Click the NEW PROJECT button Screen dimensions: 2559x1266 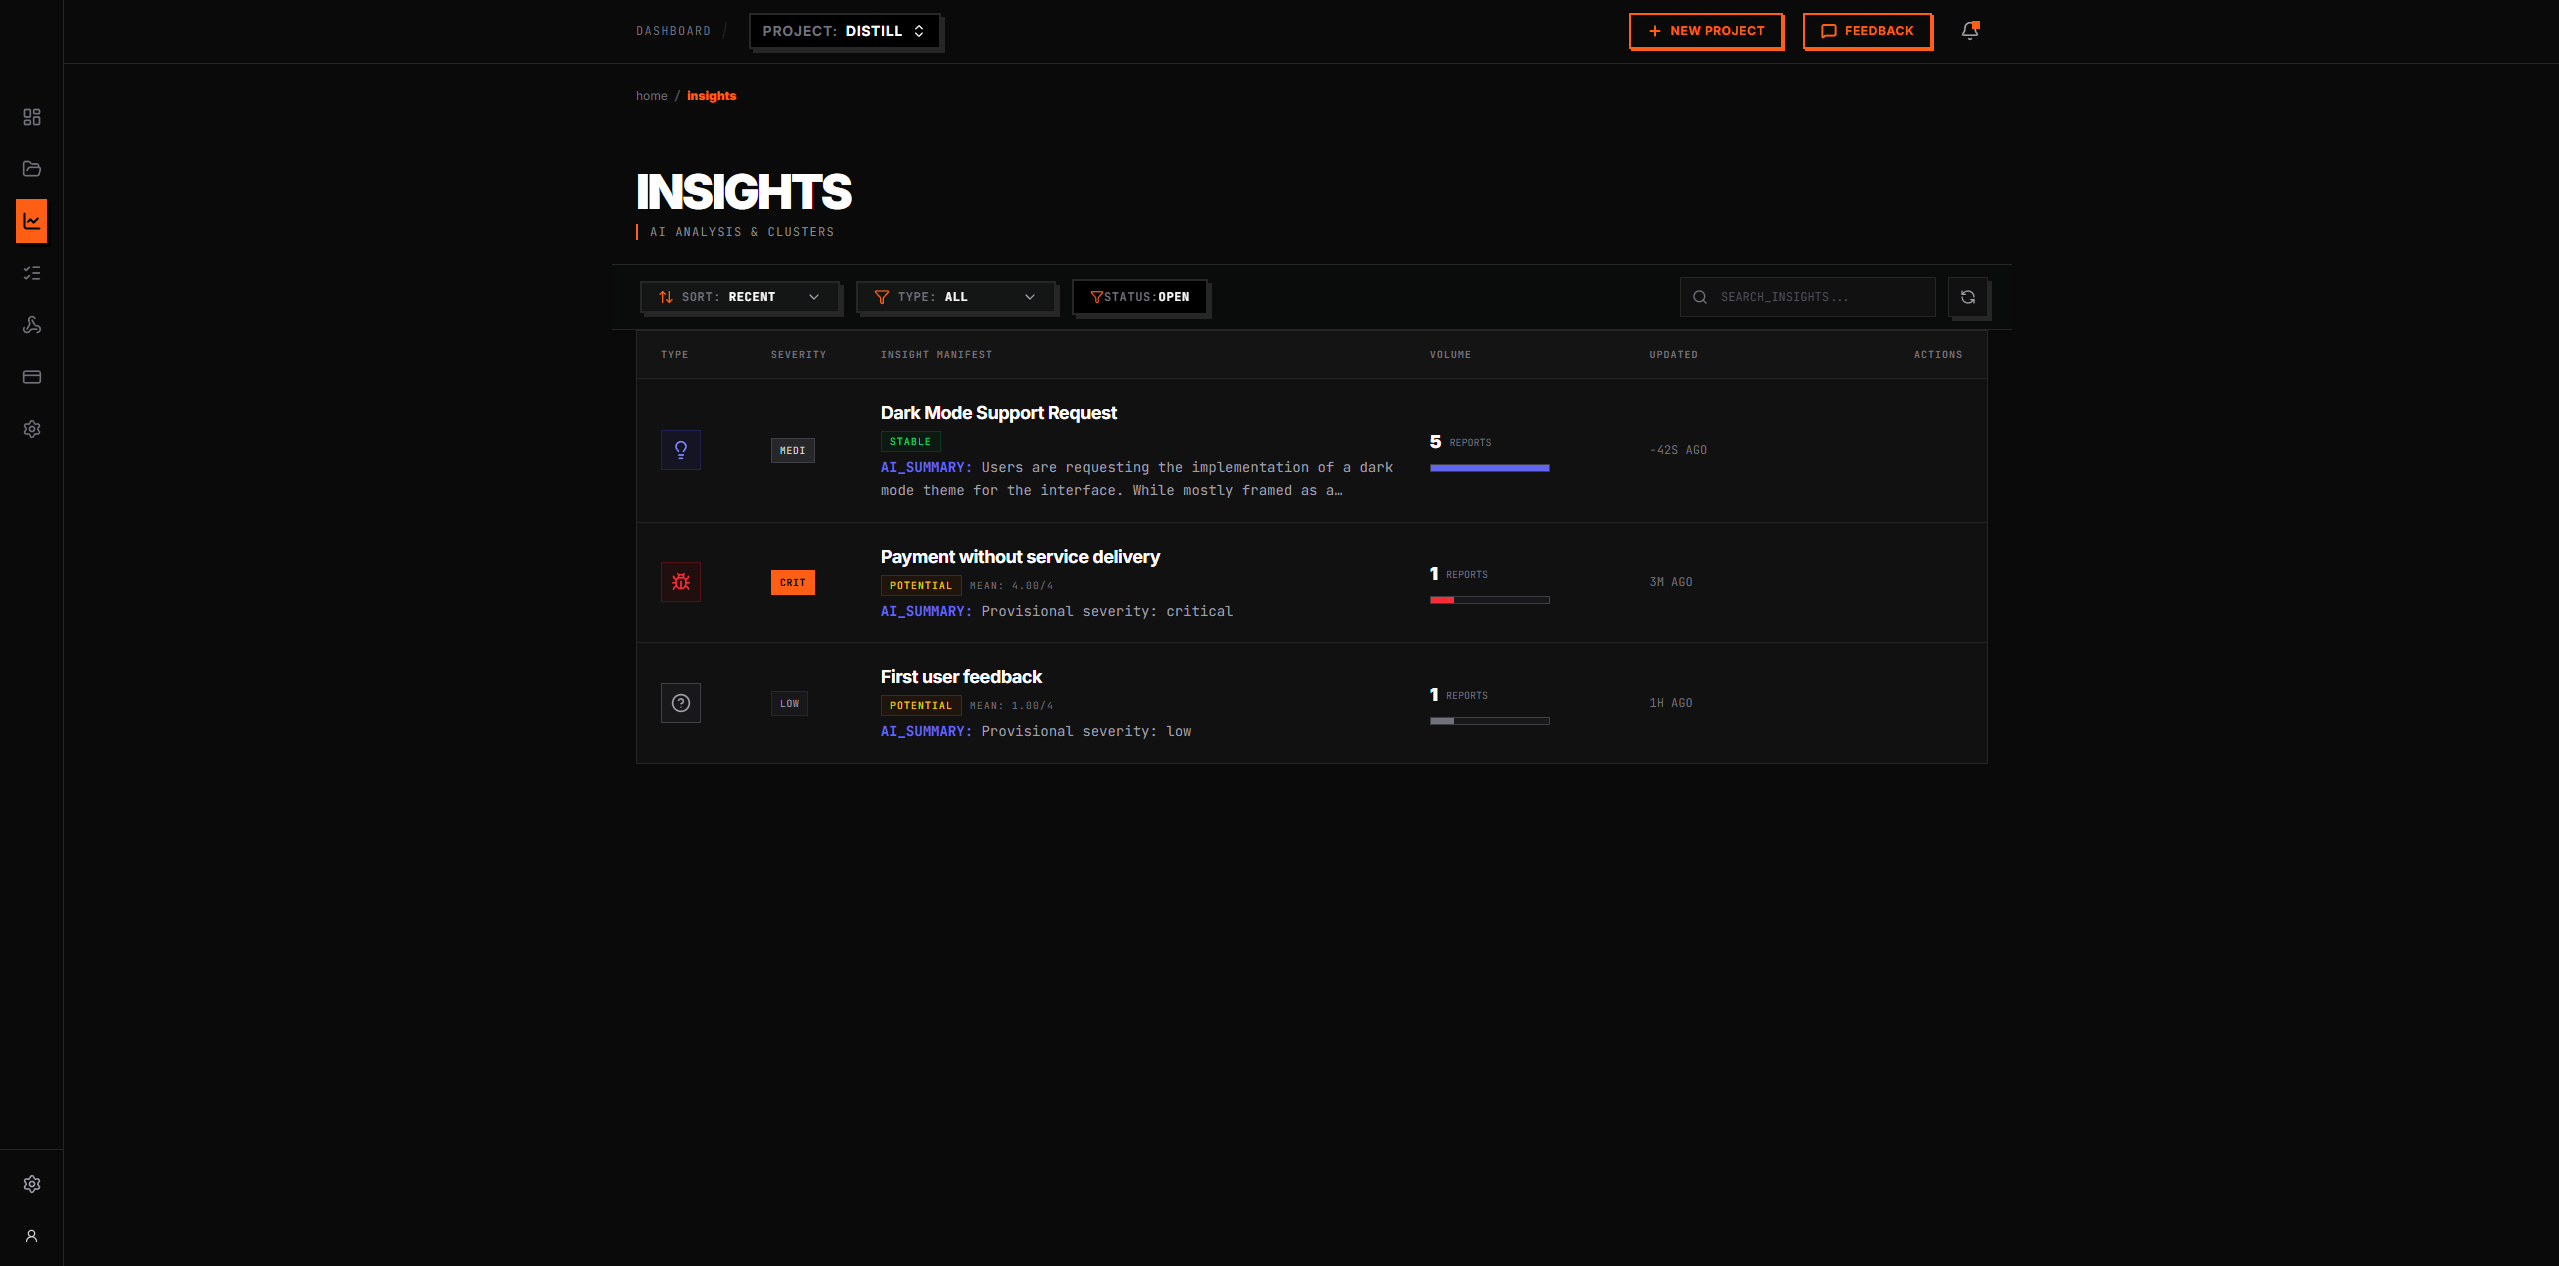point(1706,31)
